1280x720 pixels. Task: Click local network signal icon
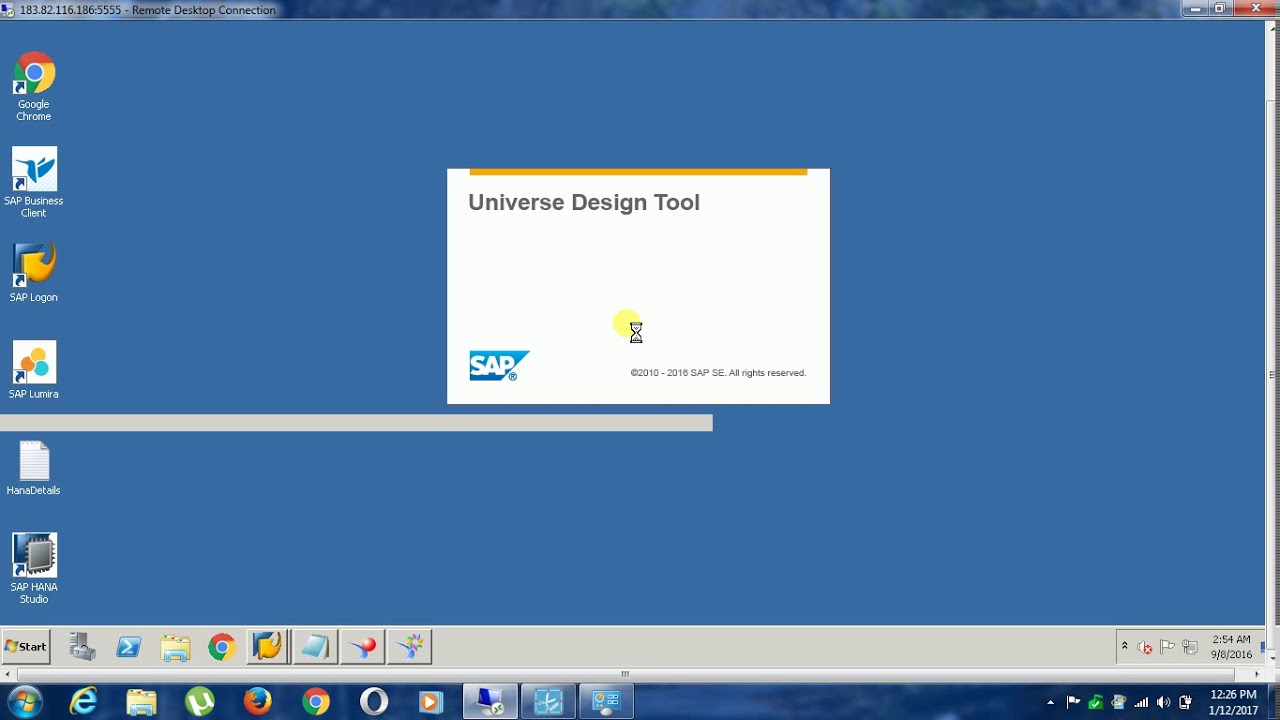coord(1141,702)
